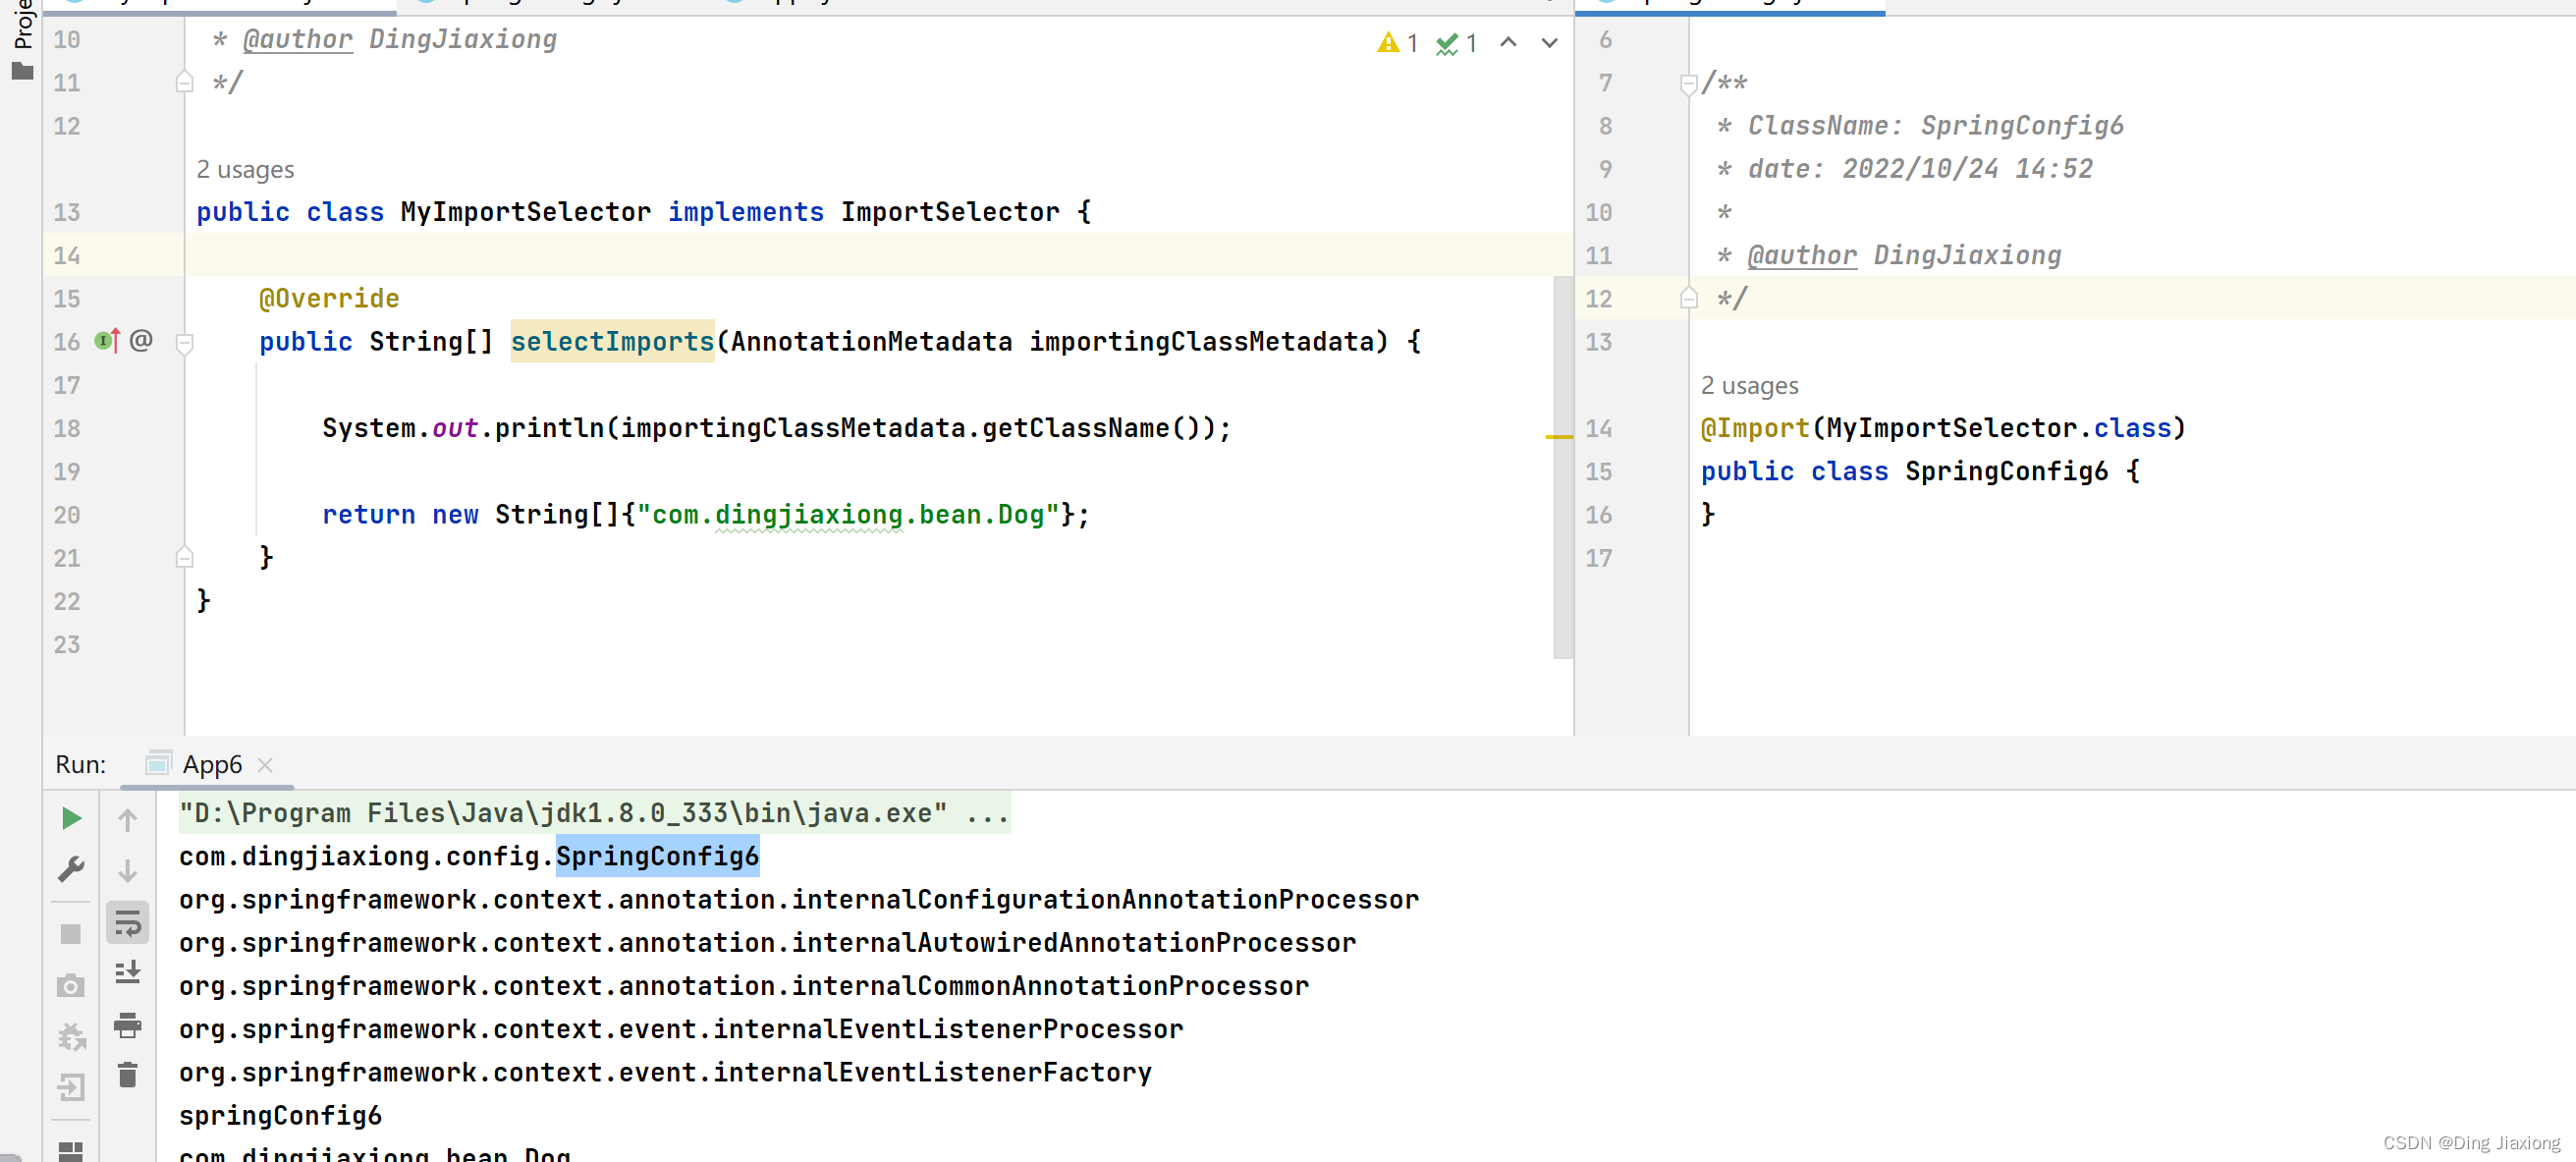Move down the stack trace arrow
The height and width of the screenshot is (1162, 2576).
point(128,871)
